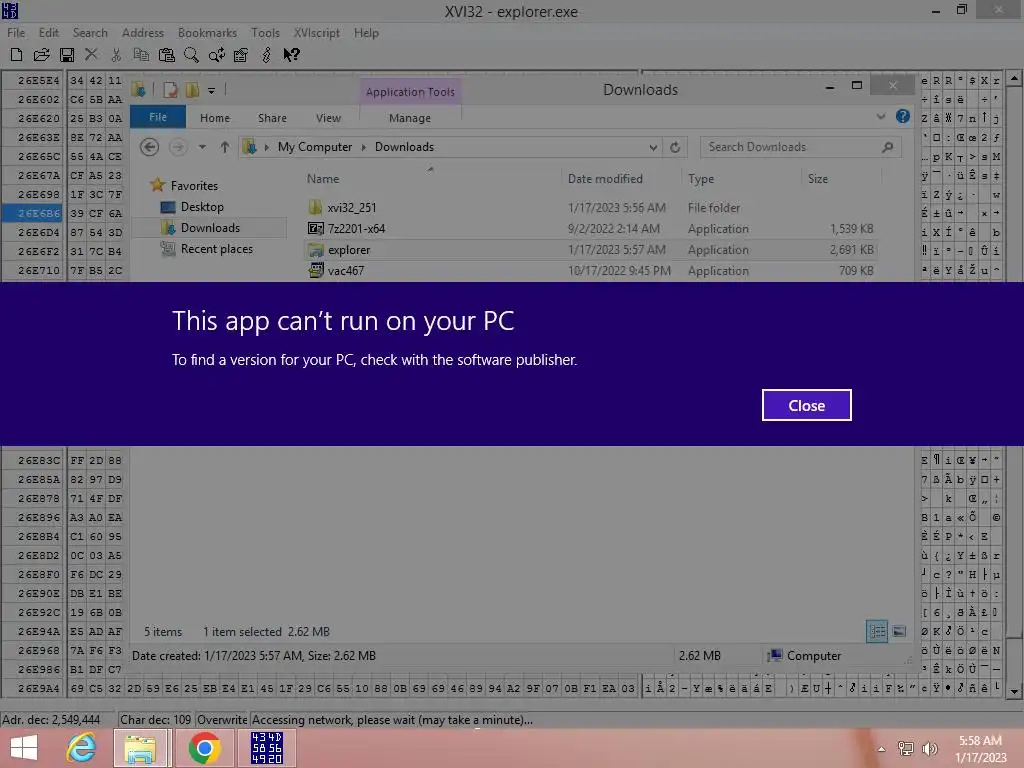This screenshot has height=768, width=1024.
Task: Click the Save icon in XVI32 toolbar
Action: coord(67,55)
